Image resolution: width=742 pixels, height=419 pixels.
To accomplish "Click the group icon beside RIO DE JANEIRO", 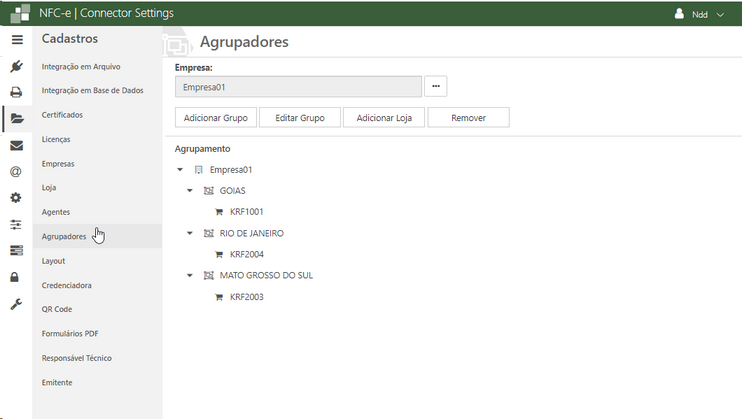I will [209, 233].
